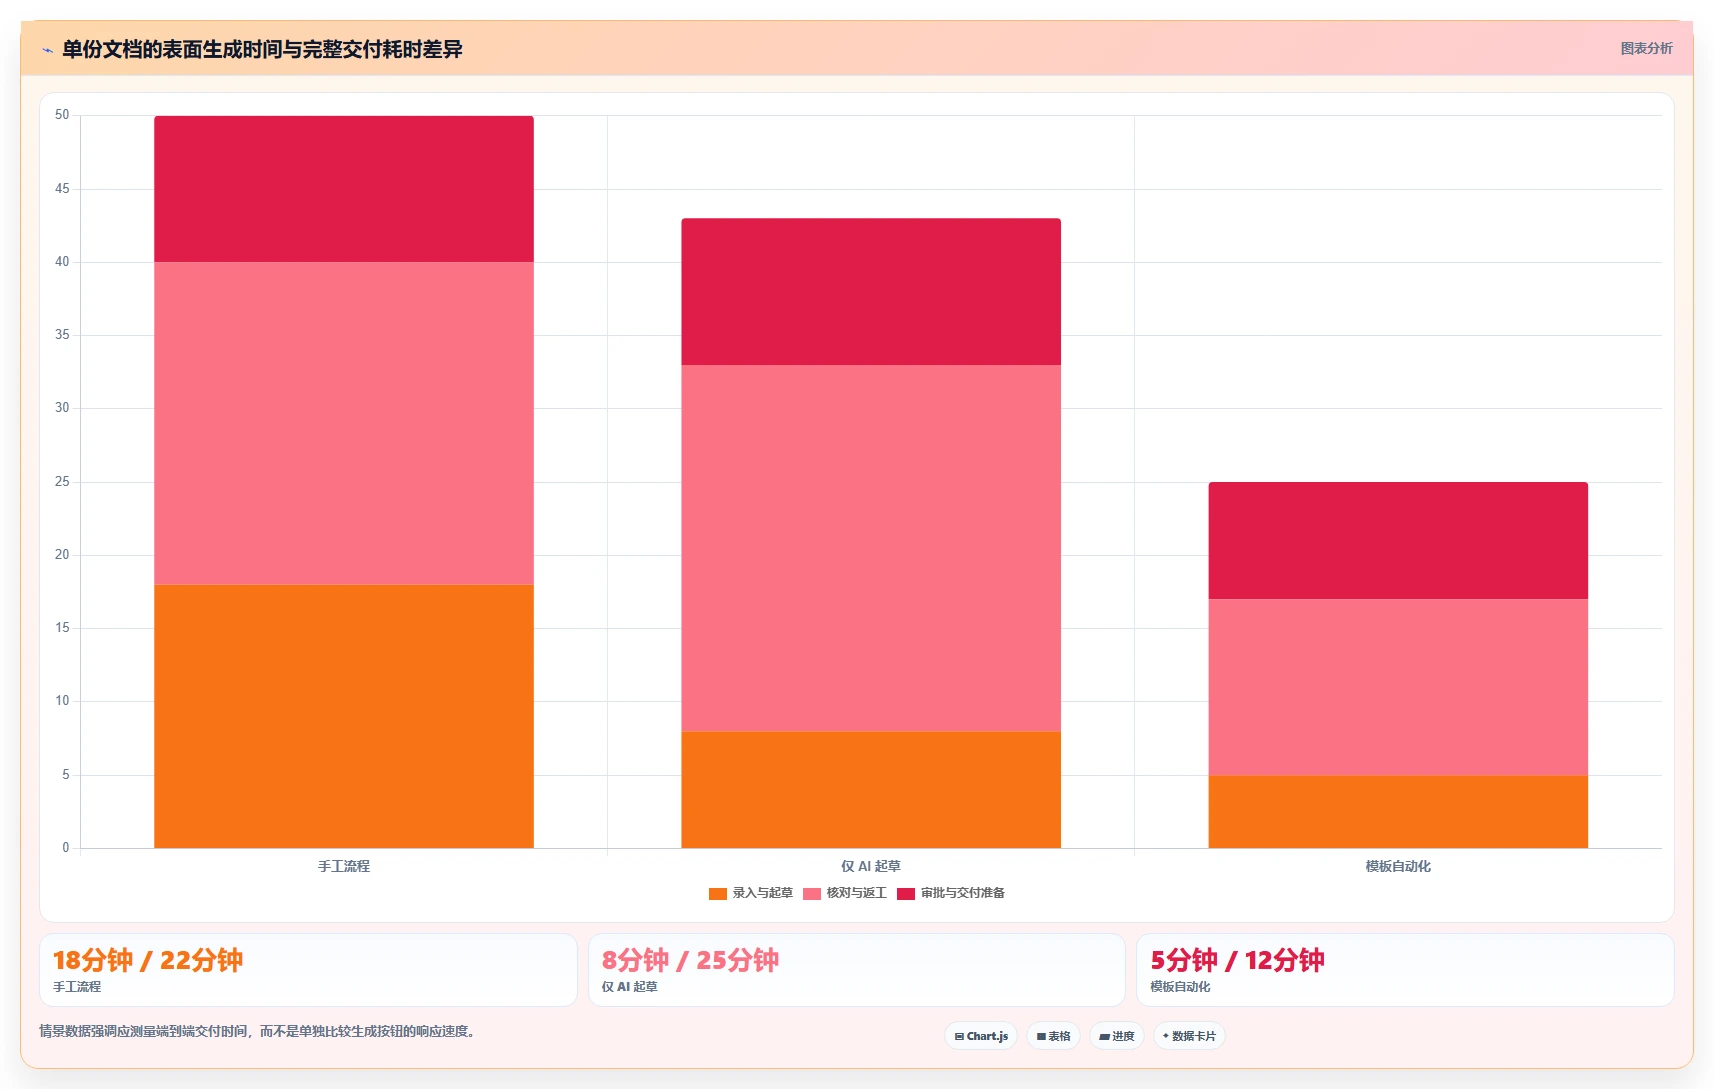
Task: Click the 模板自动化 x-axis label
Action: click(x=1398, y=866)
